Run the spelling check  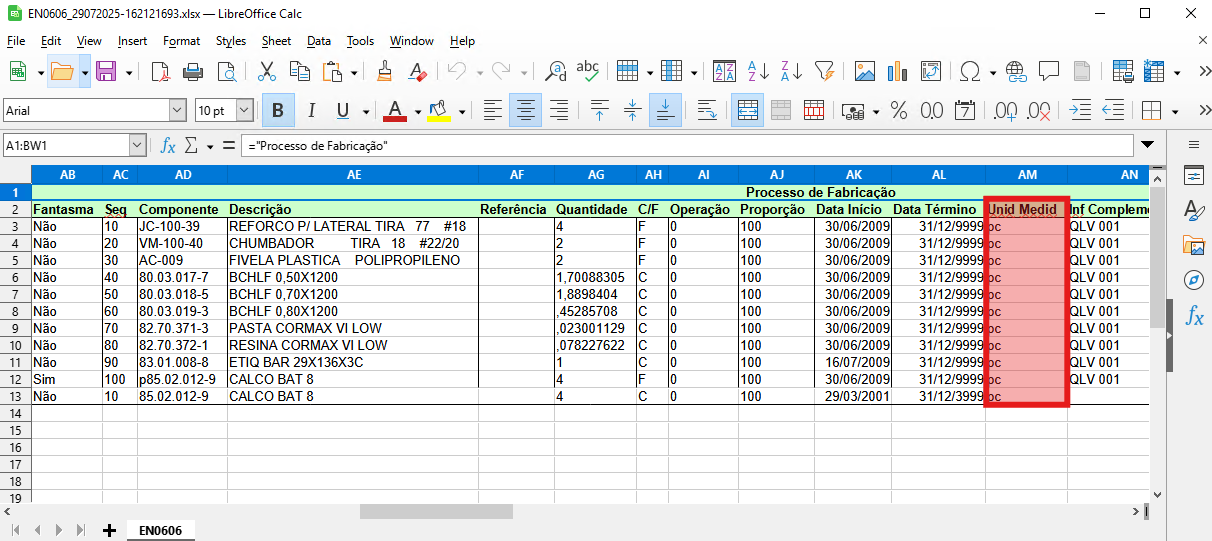(588, 72)
